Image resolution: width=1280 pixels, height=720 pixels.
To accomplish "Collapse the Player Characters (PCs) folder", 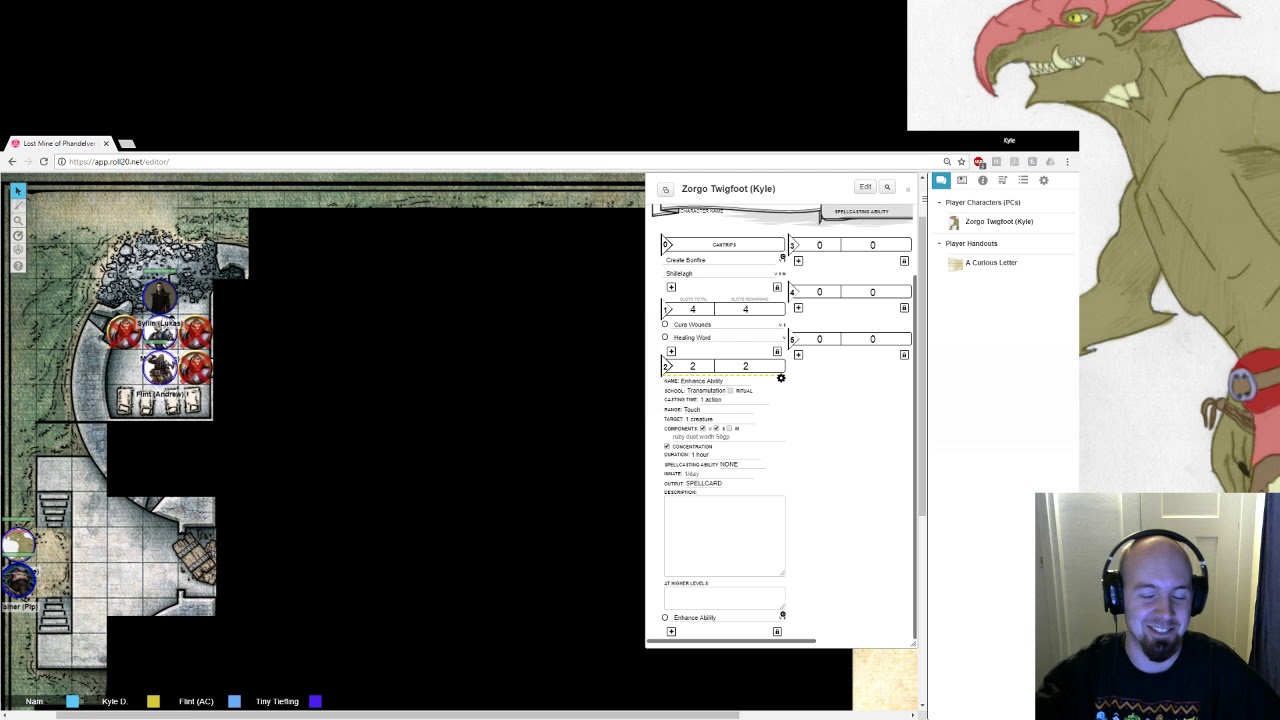I will pos(939,203).
